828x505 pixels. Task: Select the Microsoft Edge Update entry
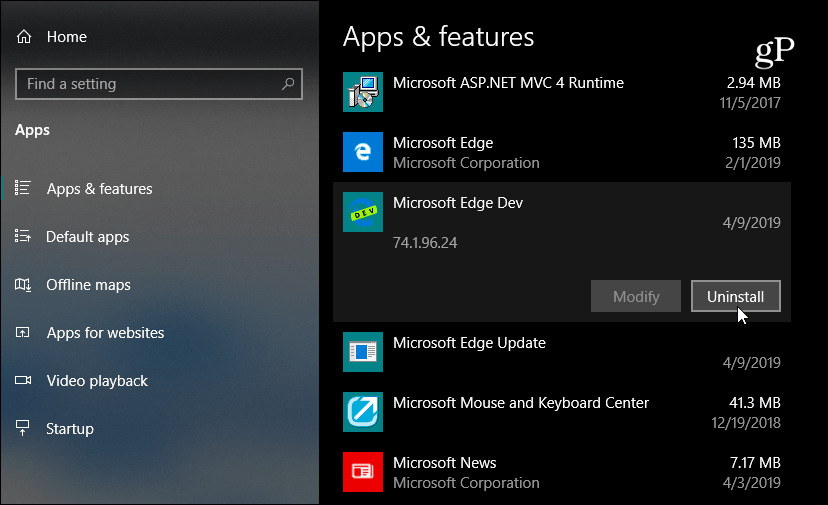click(x=469, y=343)
